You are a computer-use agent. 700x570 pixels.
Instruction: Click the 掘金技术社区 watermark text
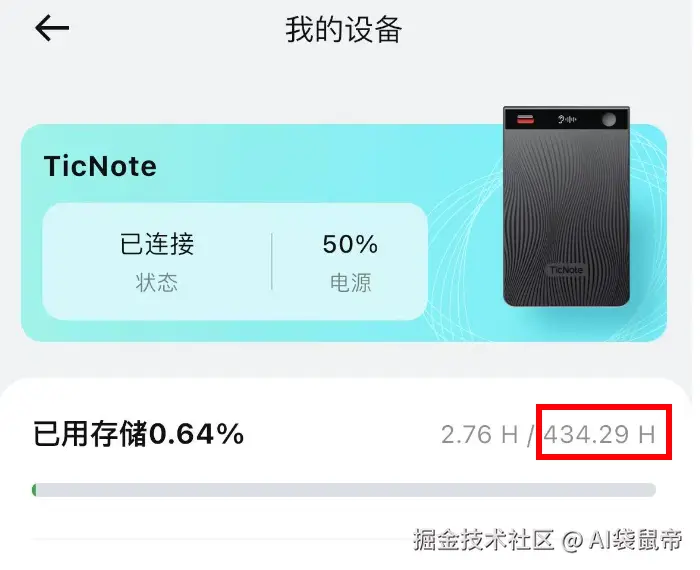pos(483,540)
